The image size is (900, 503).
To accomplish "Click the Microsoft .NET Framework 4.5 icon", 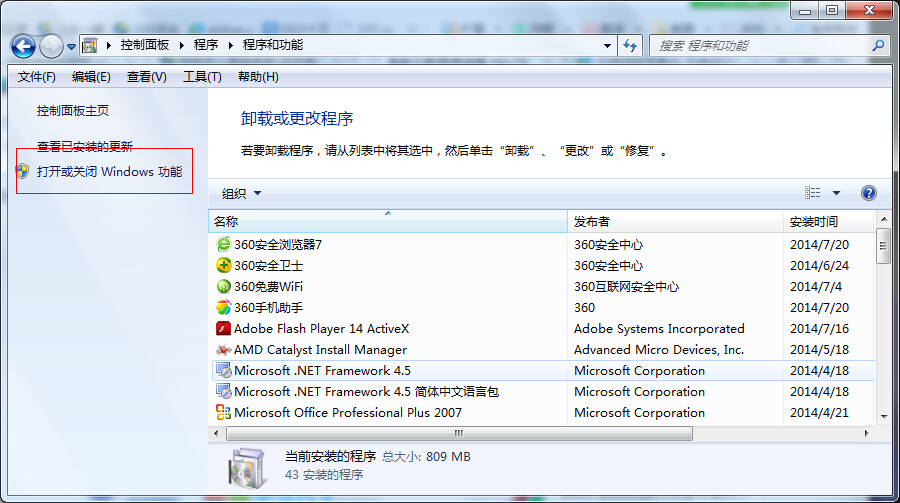I will tap(223, 370).
